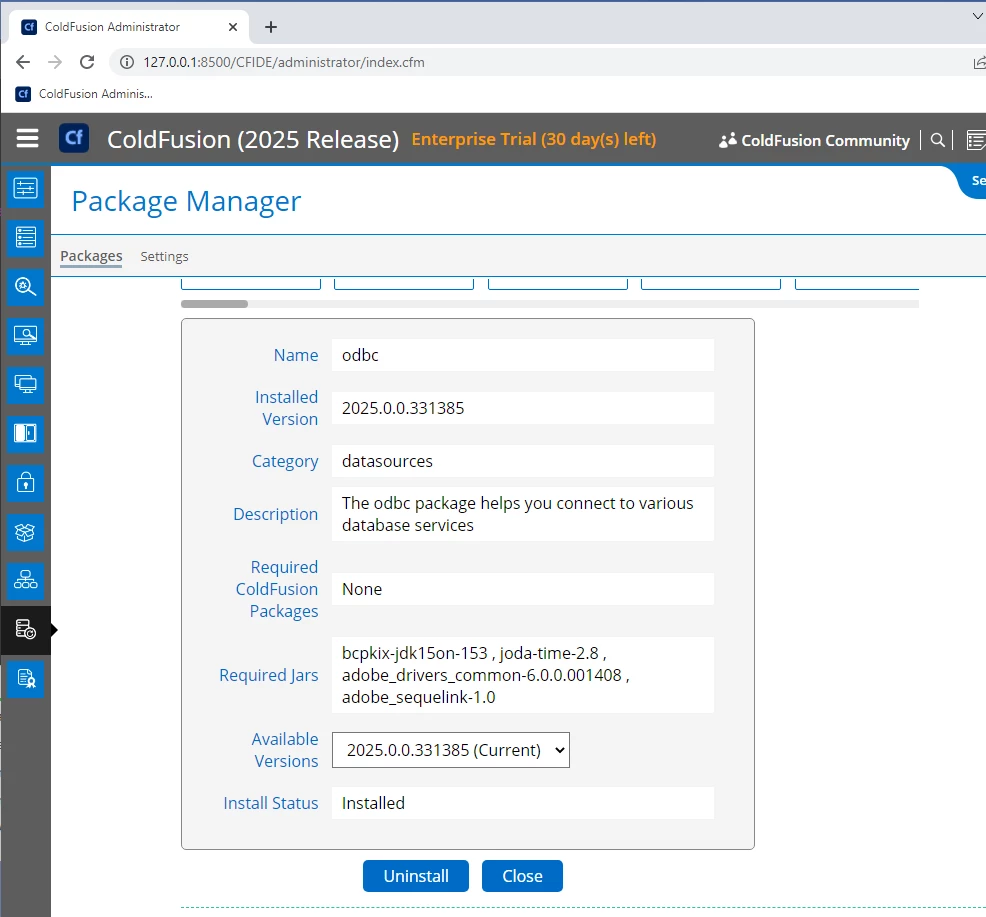Image resolution: width=986 pixels, height=917 pixels.
Task: Click the Name field value odbc
Action: pyautogui.click(x=523, y=355)
